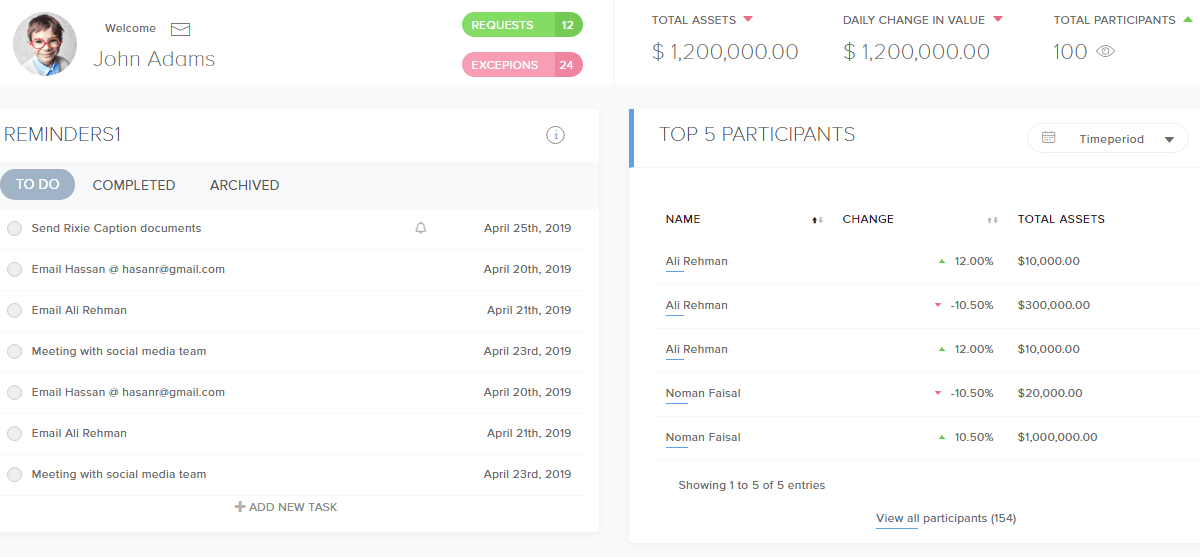Toggle the eye icon next to 100 participants
Viewport: 1200px width, 557px height.
pyautogui.click(x=1105, y=52)
